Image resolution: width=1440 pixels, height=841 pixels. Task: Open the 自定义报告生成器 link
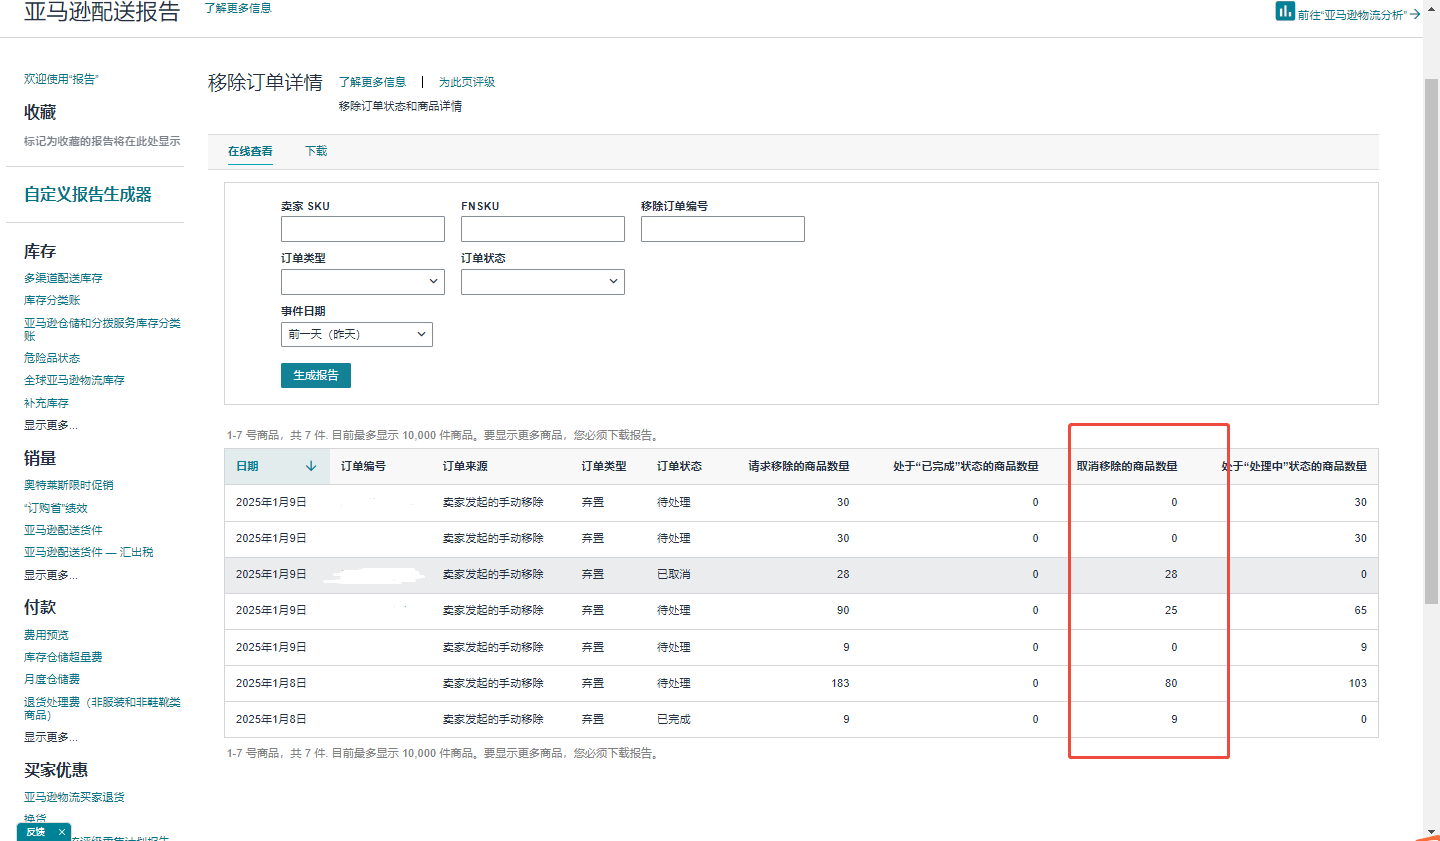[88, 194]
